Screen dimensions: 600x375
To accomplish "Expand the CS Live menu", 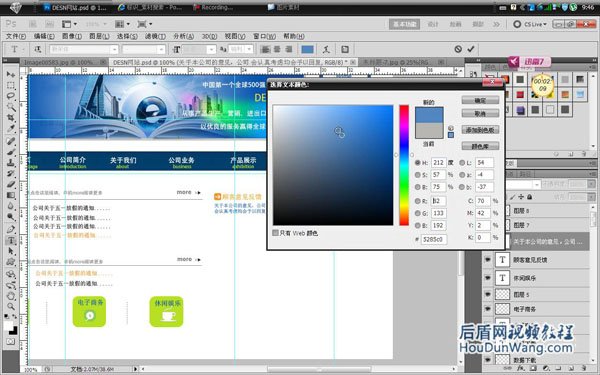I will click(x=531, y=24).
